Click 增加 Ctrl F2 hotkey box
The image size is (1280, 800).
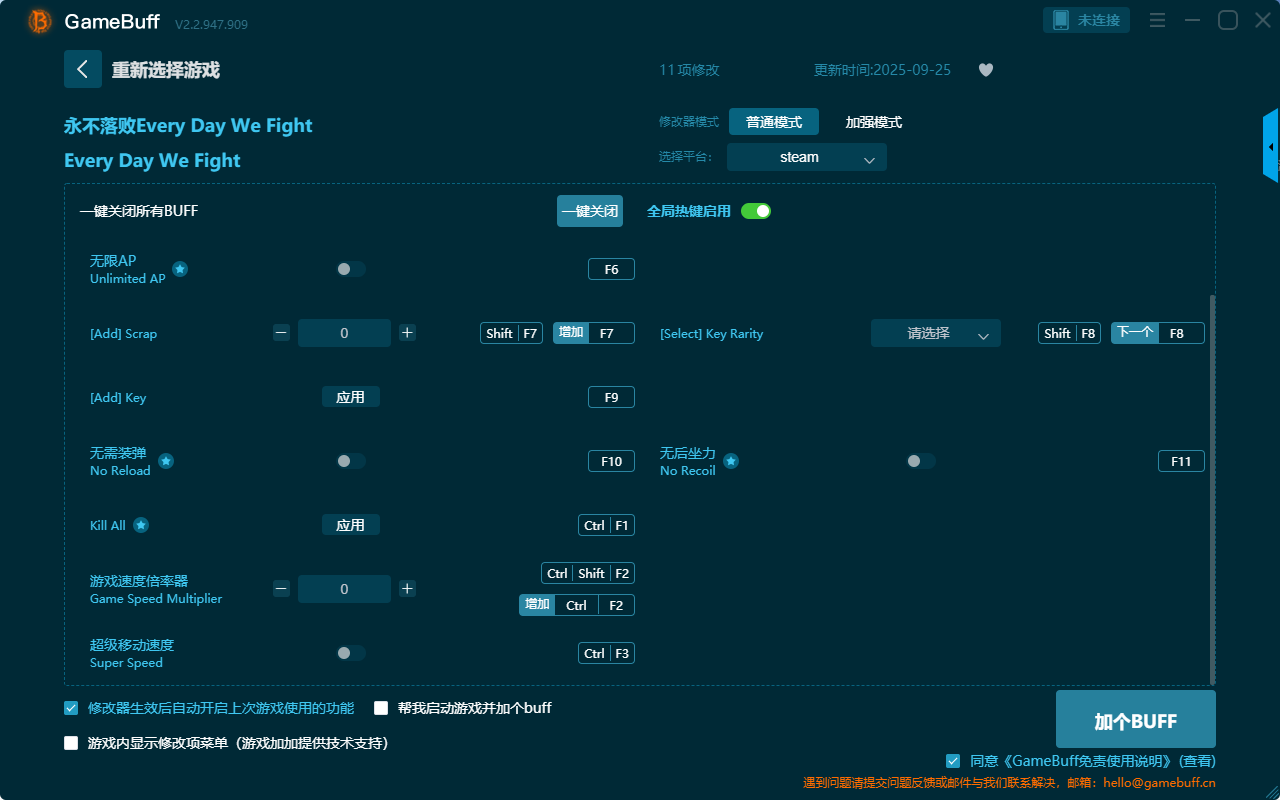(577, 605)
